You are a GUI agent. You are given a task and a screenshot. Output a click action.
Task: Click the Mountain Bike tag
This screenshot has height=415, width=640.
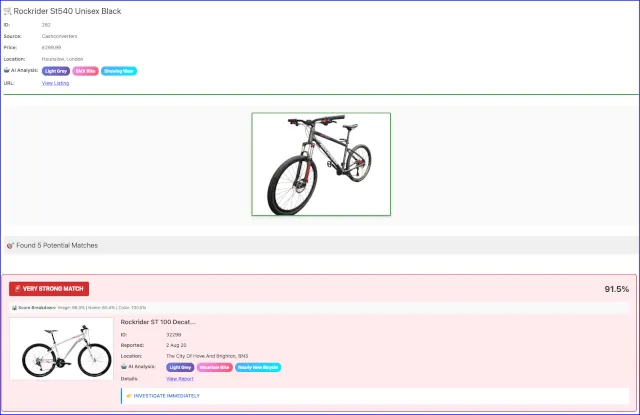click(x=215, y=367)
